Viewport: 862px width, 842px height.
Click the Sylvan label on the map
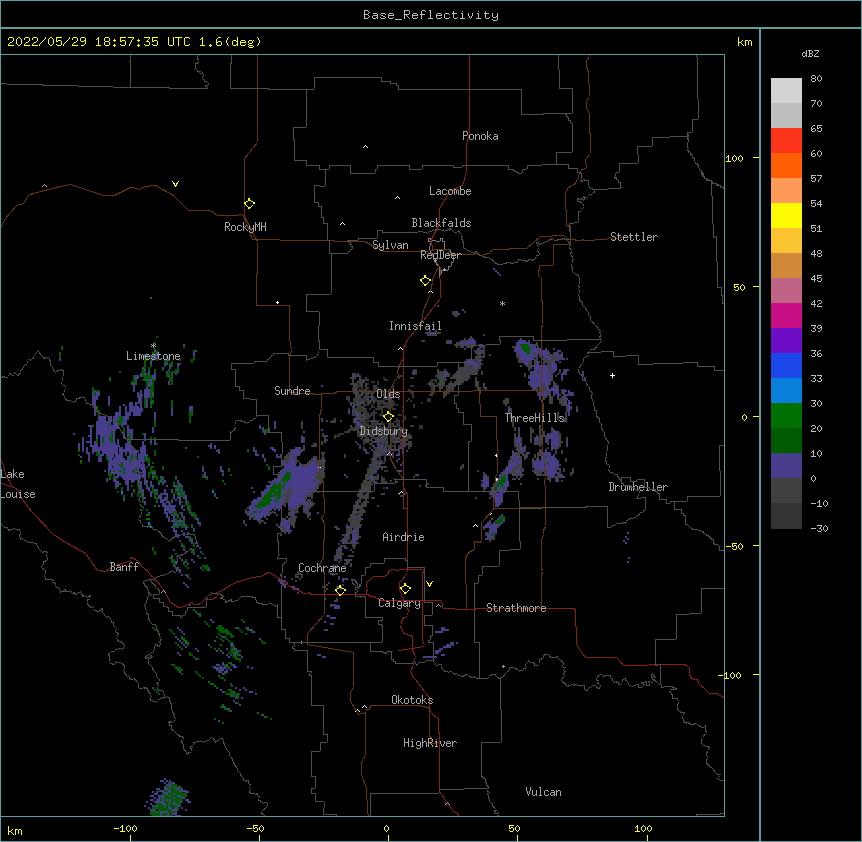point(390,245)
